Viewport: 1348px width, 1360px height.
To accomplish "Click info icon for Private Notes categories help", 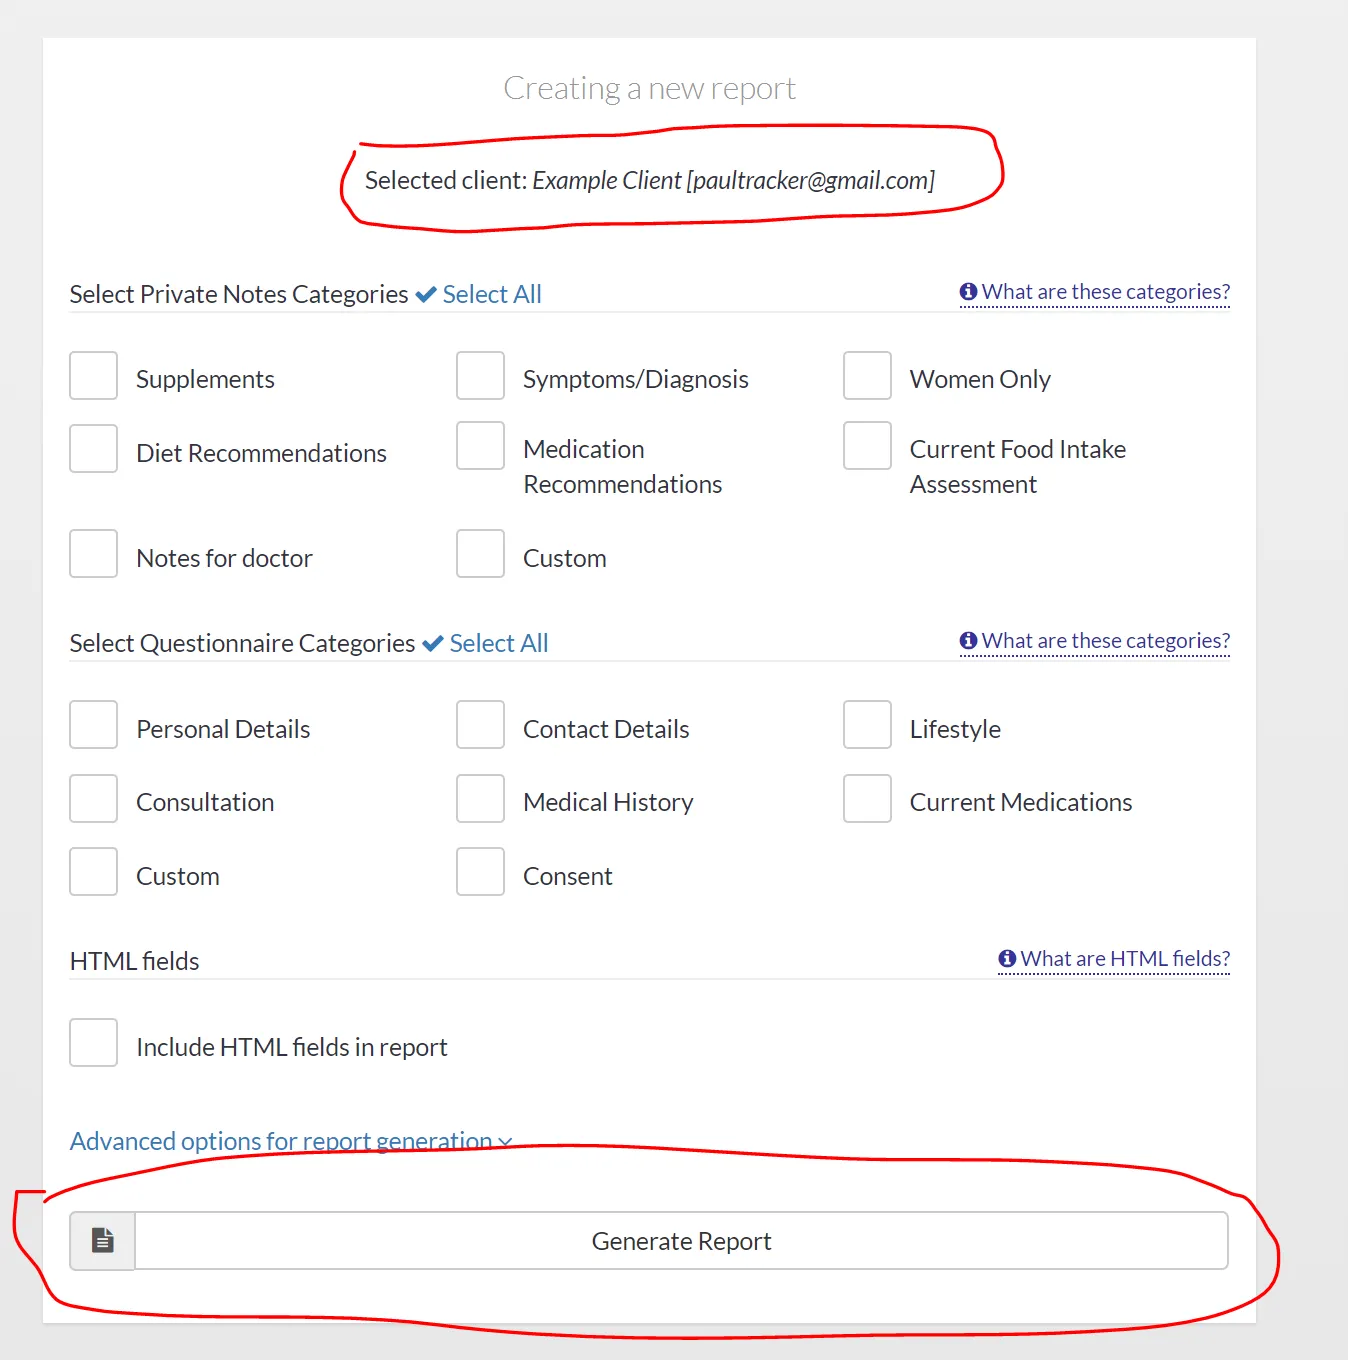I will (968, 292).
